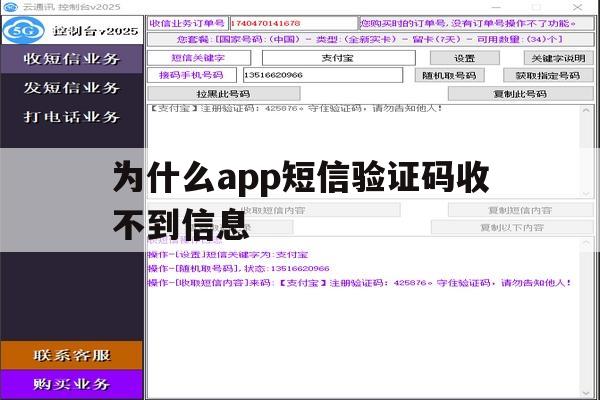Close the 云通讯 控制台 window
This screenshot has height=400, width=600.
[577, 7]
